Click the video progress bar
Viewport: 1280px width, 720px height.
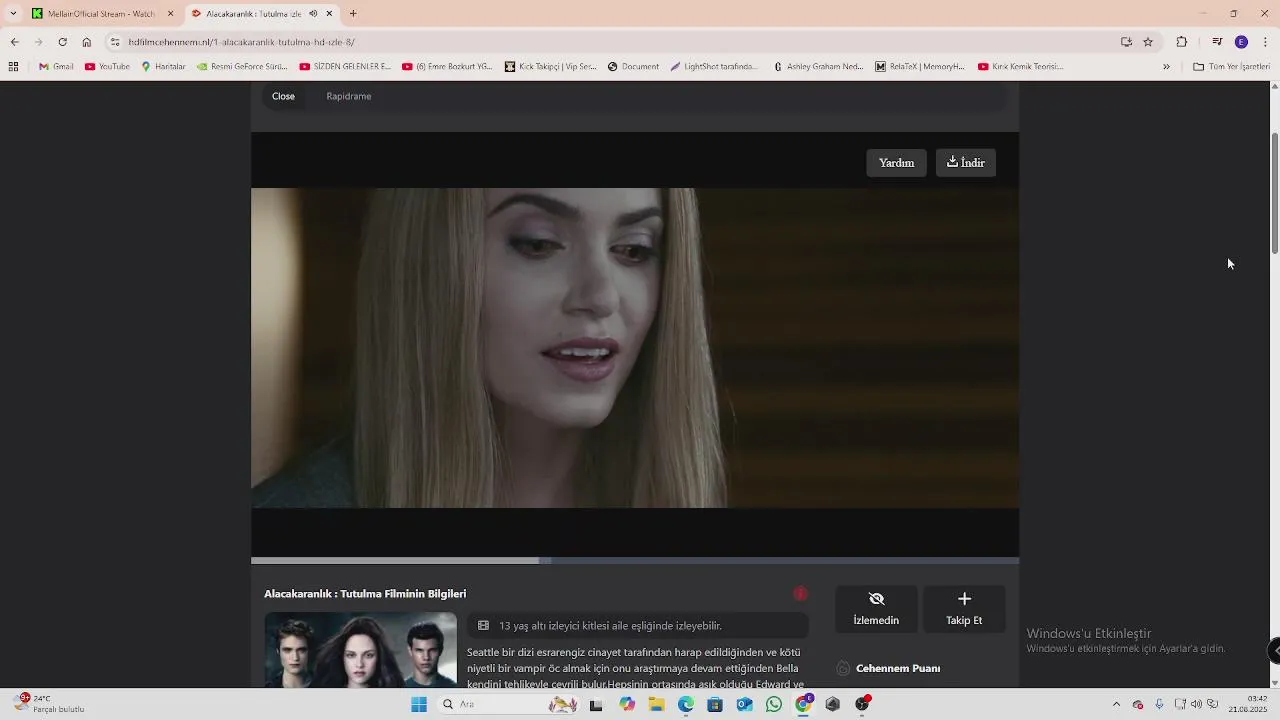click(635, 561)
